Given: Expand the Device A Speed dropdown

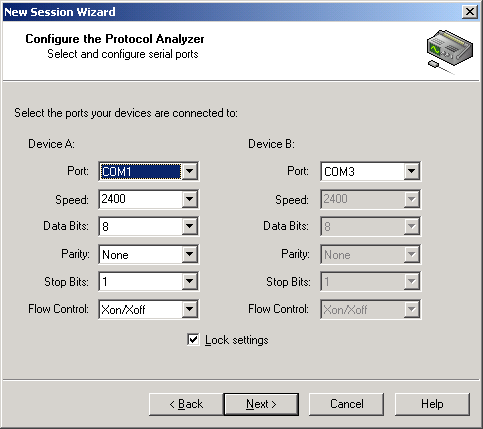Looking at the screenshot, I should (189, 199).
